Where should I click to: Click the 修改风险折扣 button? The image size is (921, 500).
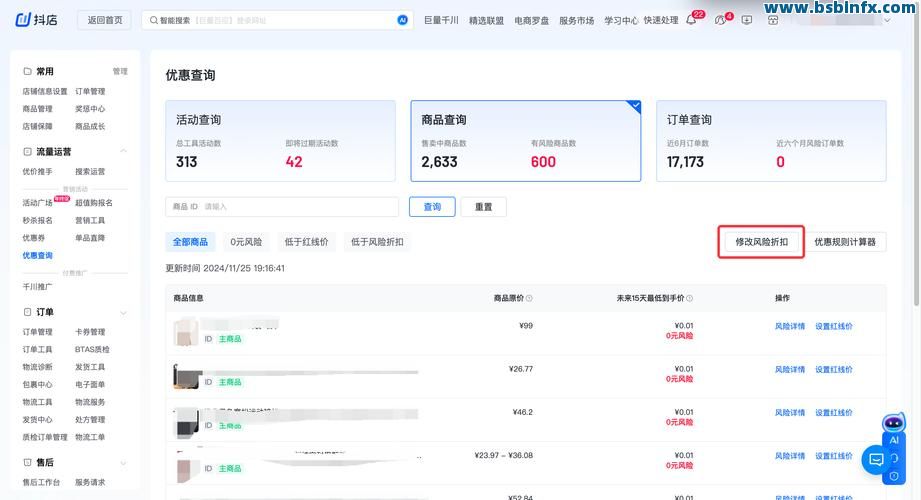click(x=761, y=242)
